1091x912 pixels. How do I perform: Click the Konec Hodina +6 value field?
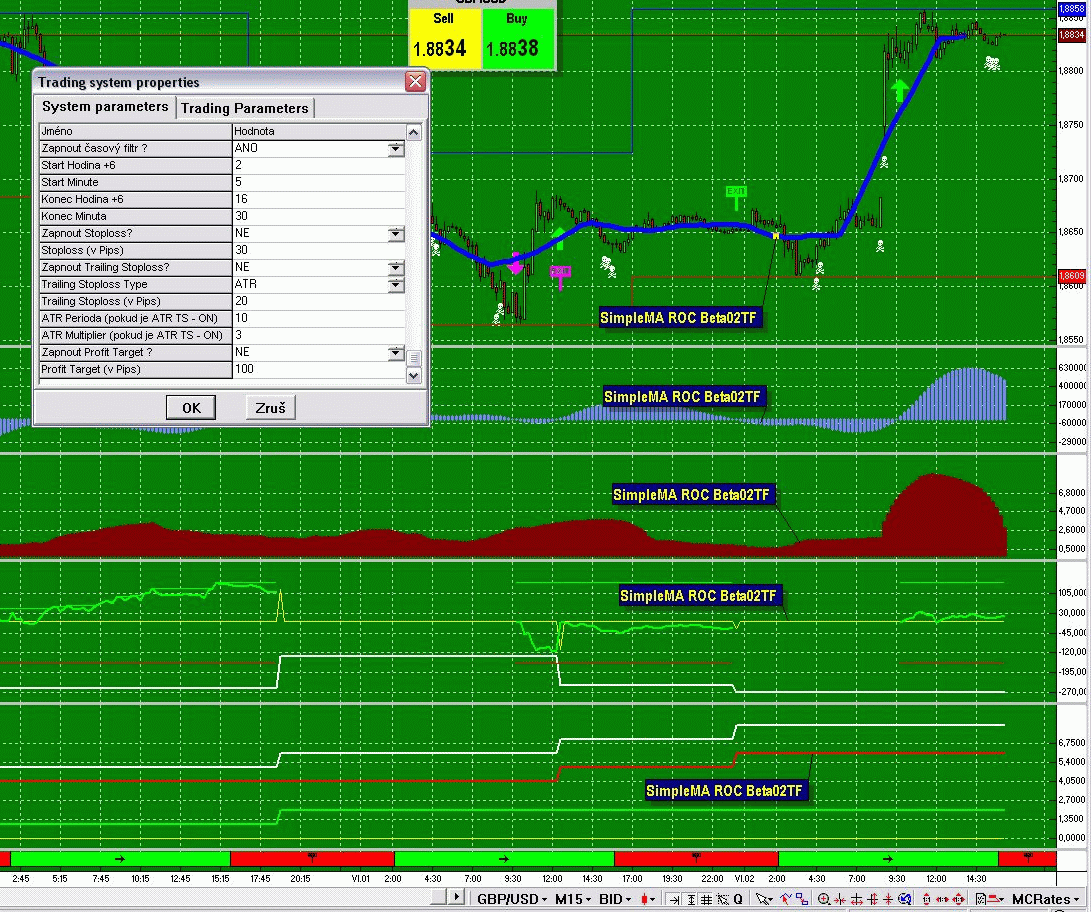coord(319,199)
